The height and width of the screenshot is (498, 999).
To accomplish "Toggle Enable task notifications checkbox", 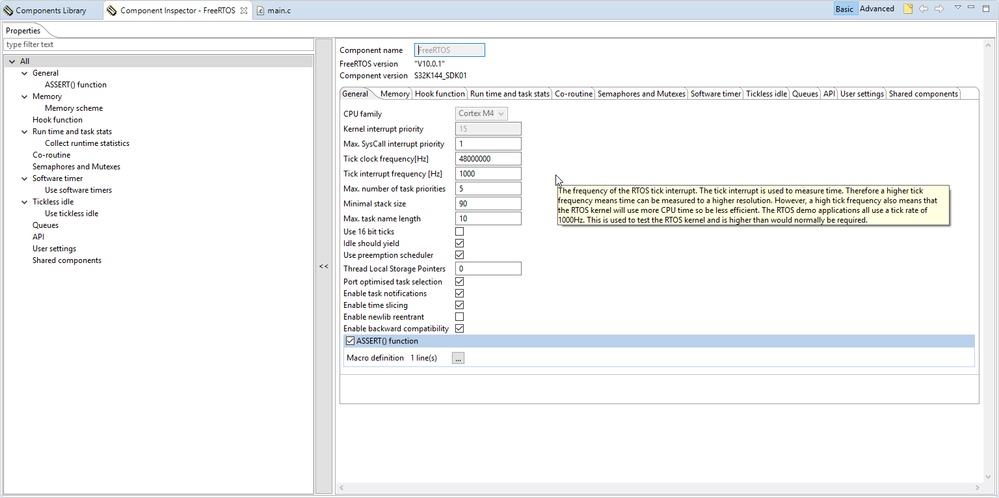I will point(459,293).
